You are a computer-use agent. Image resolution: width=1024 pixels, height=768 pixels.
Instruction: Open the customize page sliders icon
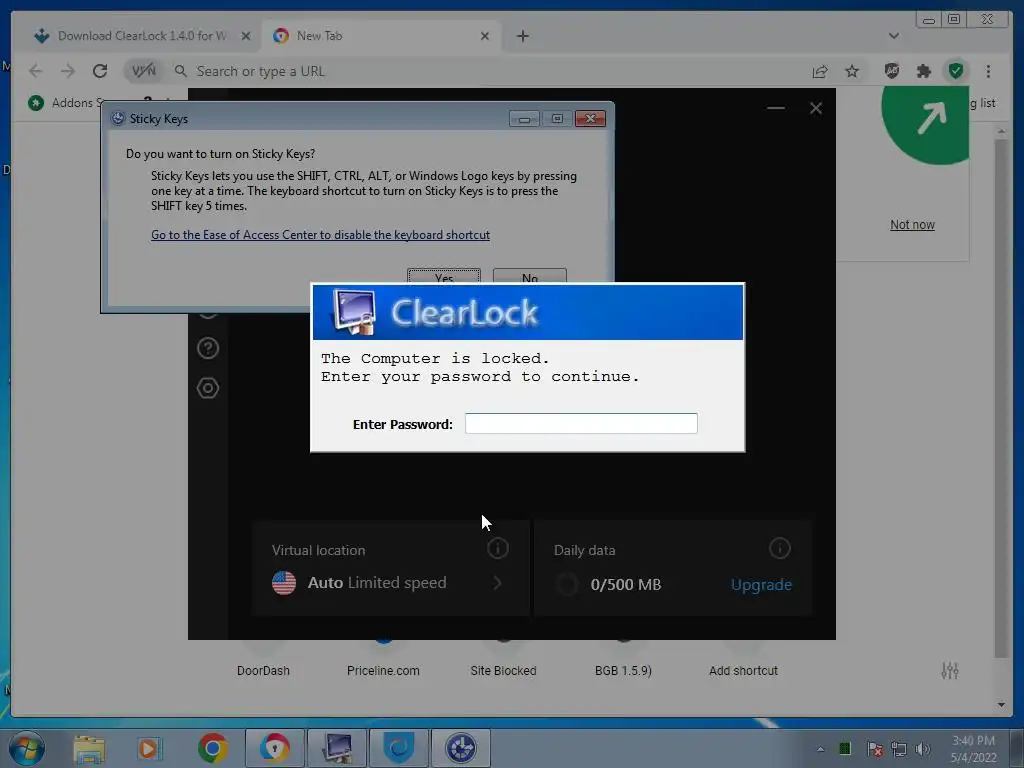point(950,671)
